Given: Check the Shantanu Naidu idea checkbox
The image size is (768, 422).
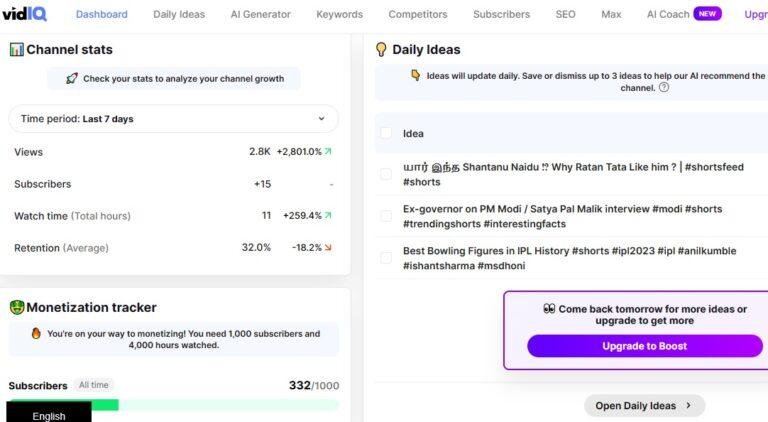Looking at the screenshot, I should pos(386,174).
